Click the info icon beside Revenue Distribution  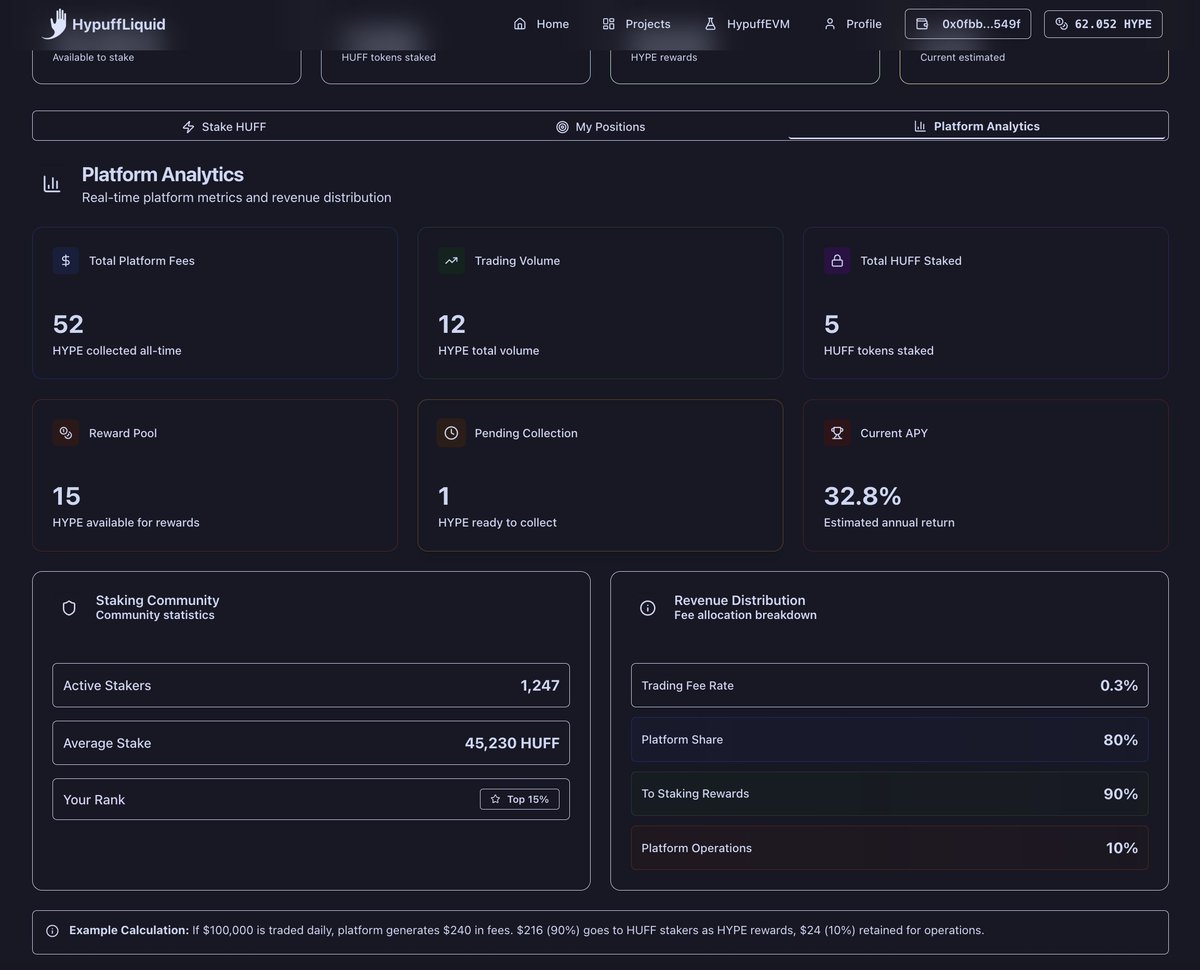pos(648,608)
